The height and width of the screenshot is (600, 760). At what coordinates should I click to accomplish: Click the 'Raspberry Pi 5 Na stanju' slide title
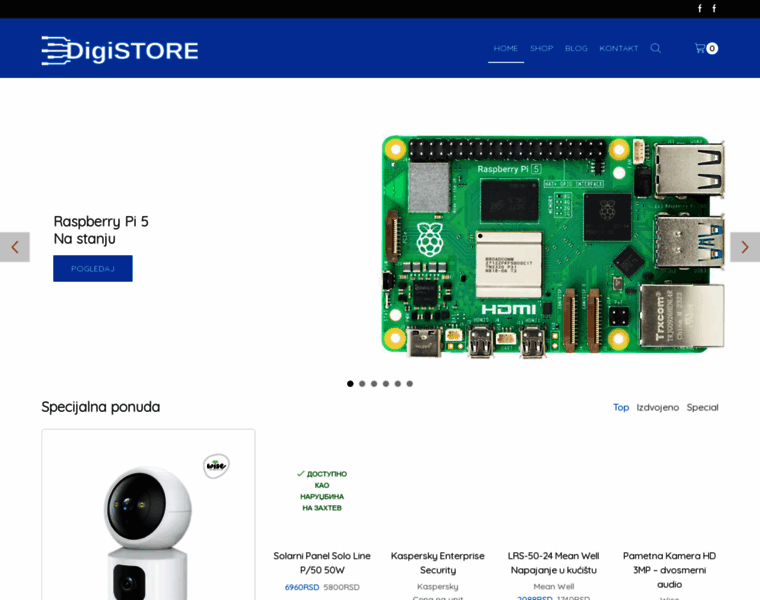point(101,230)
